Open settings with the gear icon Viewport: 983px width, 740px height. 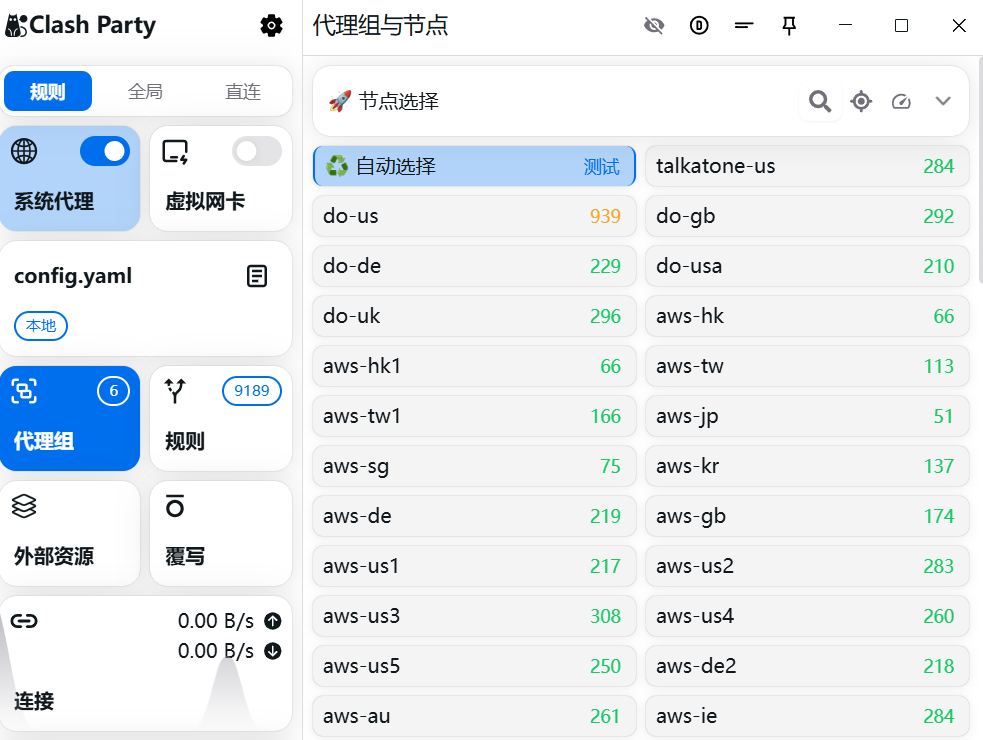271,26
